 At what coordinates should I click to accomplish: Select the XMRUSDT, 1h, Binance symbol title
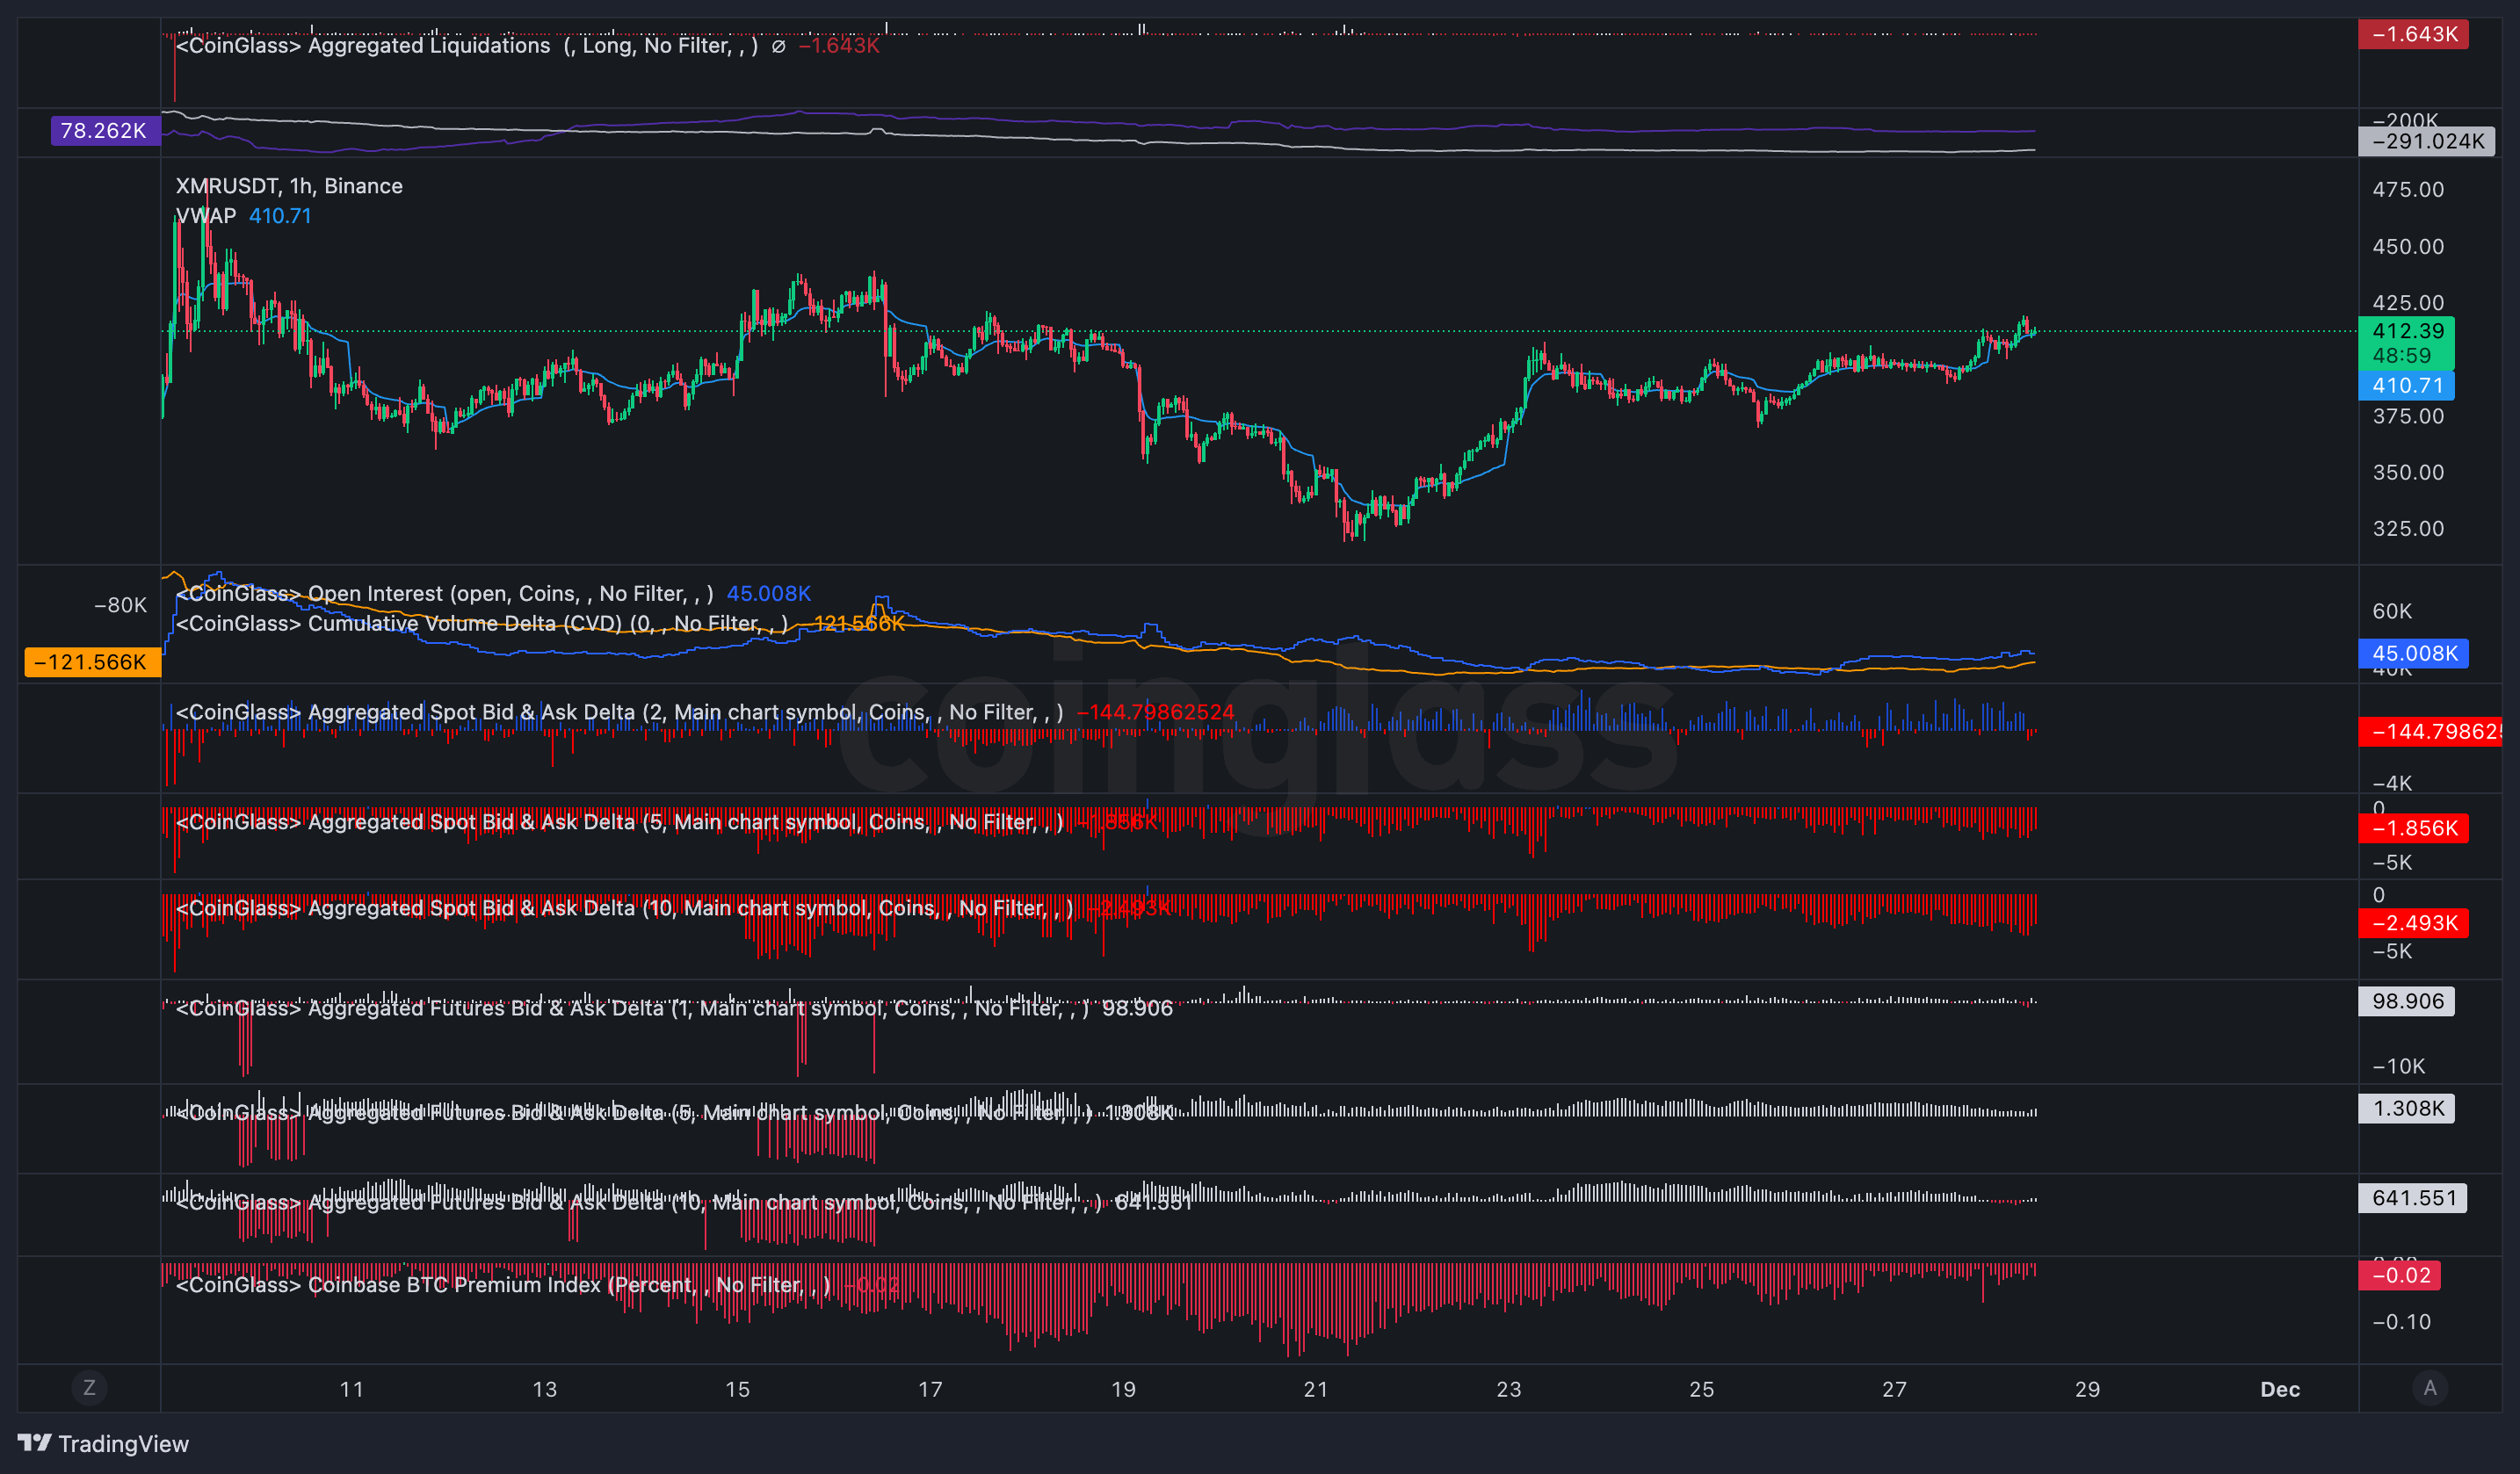pos(289,186)
